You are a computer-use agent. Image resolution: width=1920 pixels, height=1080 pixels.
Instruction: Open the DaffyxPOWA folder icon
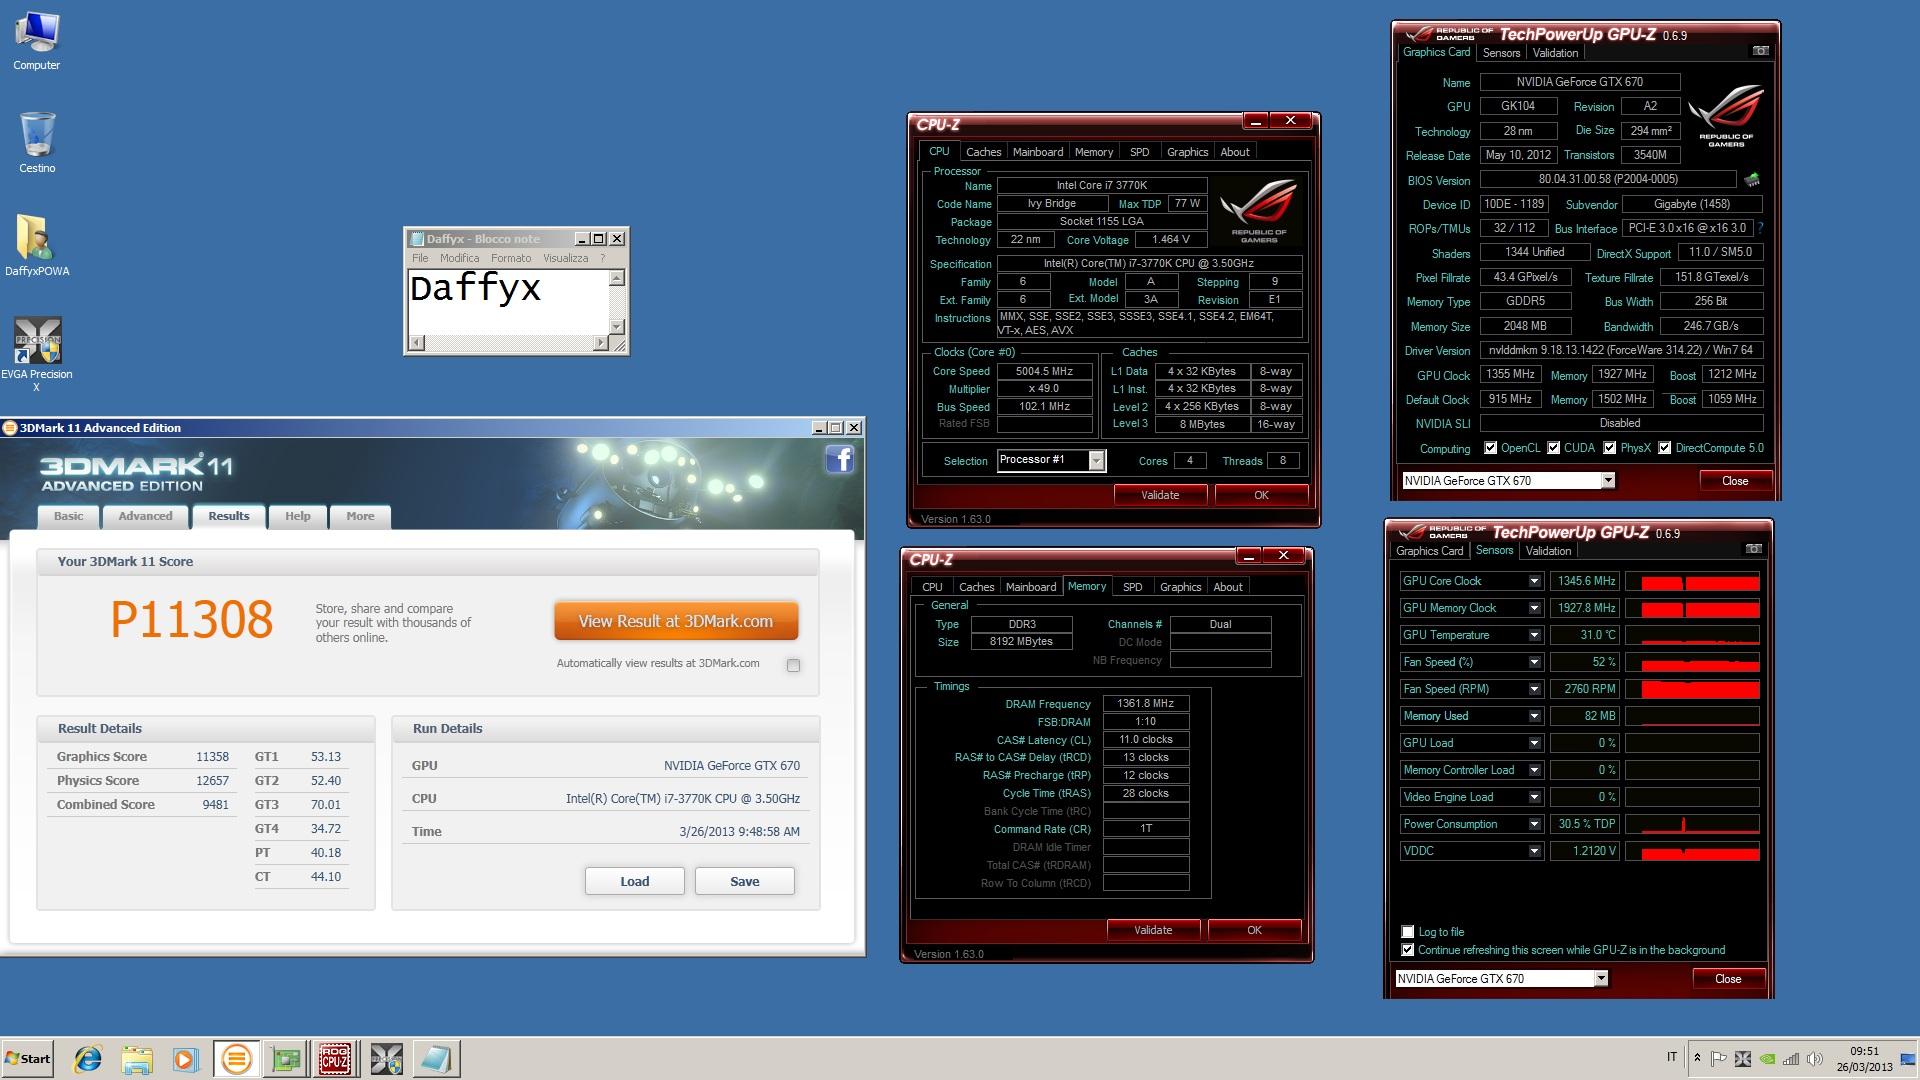37,246
